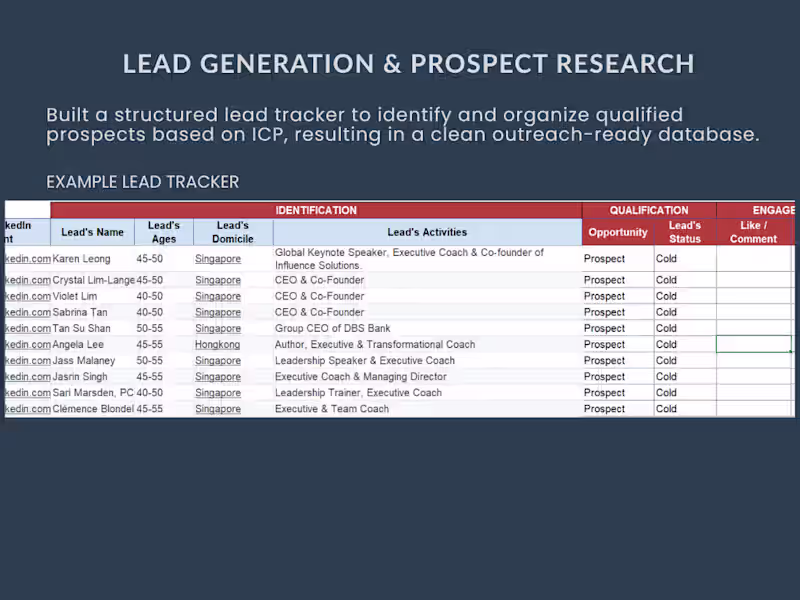Select the Karen Leong name cell
The image size is (800, 600).
pos(92,259)
